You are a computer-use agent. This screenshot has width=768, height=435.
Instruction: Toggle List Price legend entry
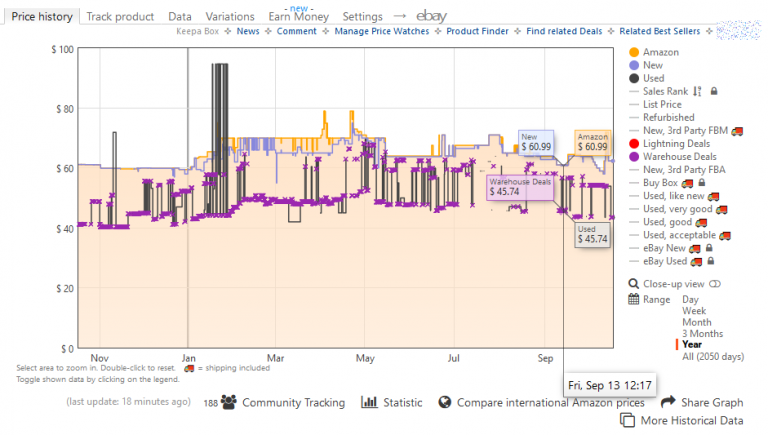pos(662,104)
